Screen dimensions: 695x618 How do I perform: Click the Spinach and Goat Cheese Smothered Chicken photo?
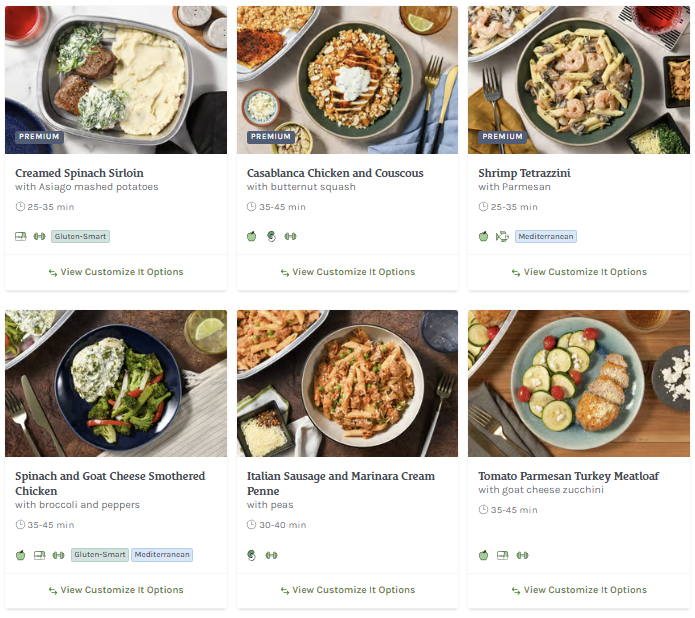[x=116, y=383]
